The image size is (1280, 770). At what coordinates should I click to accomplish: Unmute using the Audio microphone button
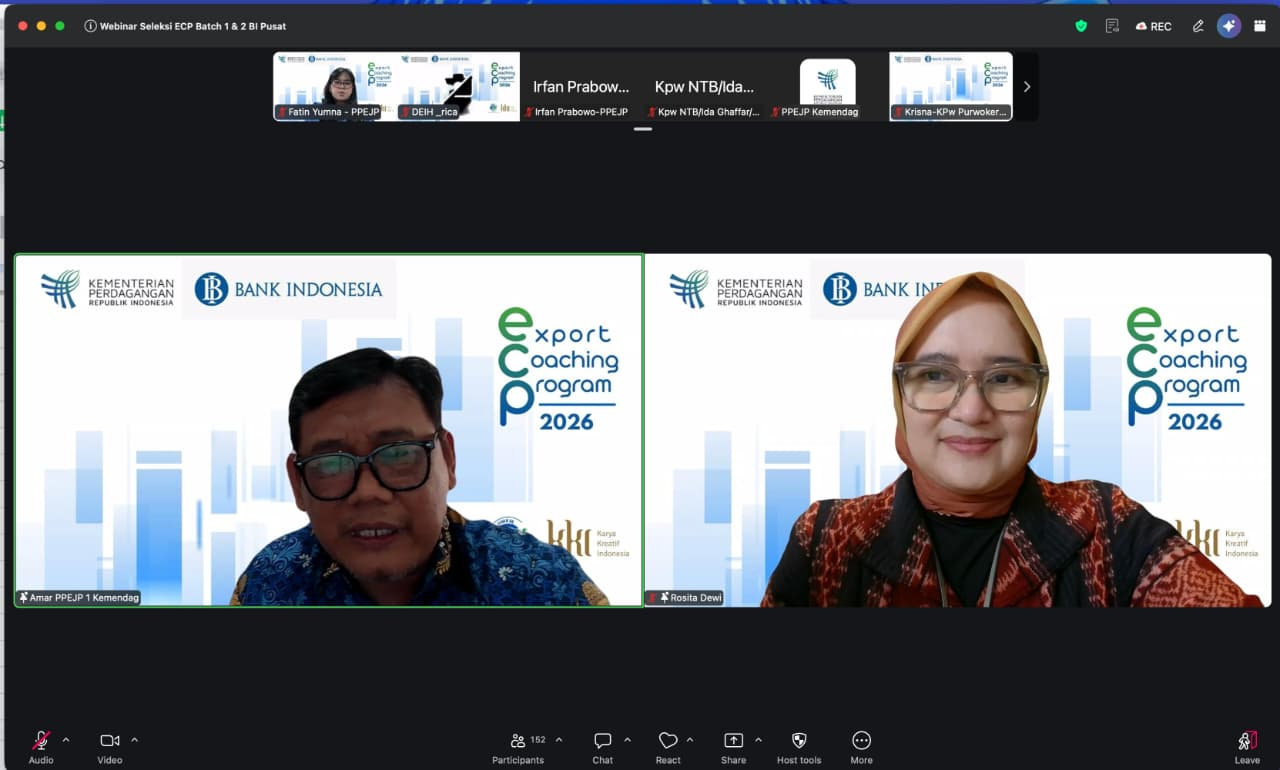pos(41,746)
